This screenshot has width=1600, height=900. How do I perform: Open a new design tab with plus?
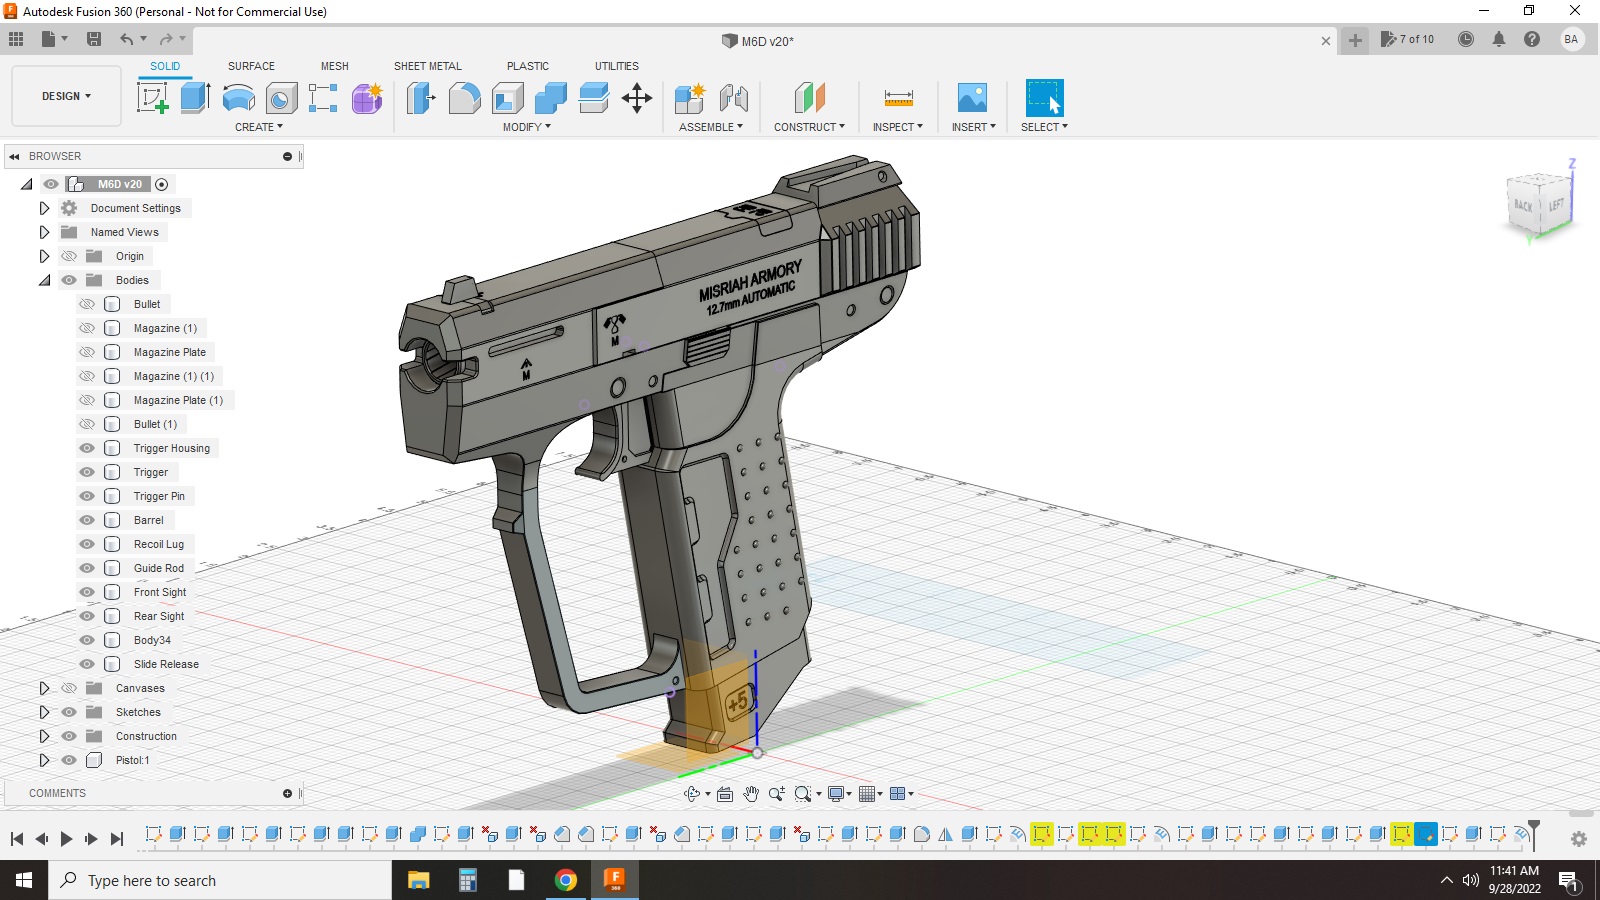[1355, 40]
